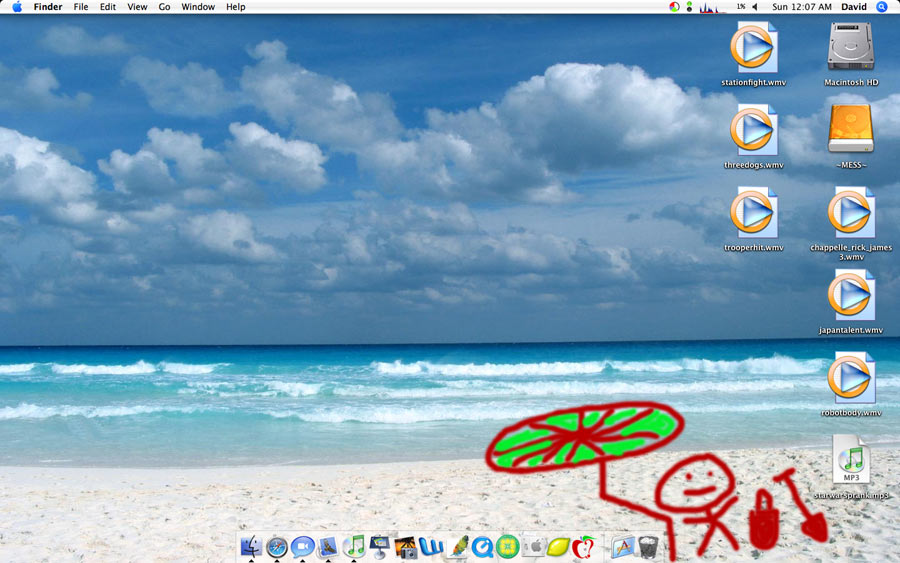Open the David user switching menu

point(854,7)
